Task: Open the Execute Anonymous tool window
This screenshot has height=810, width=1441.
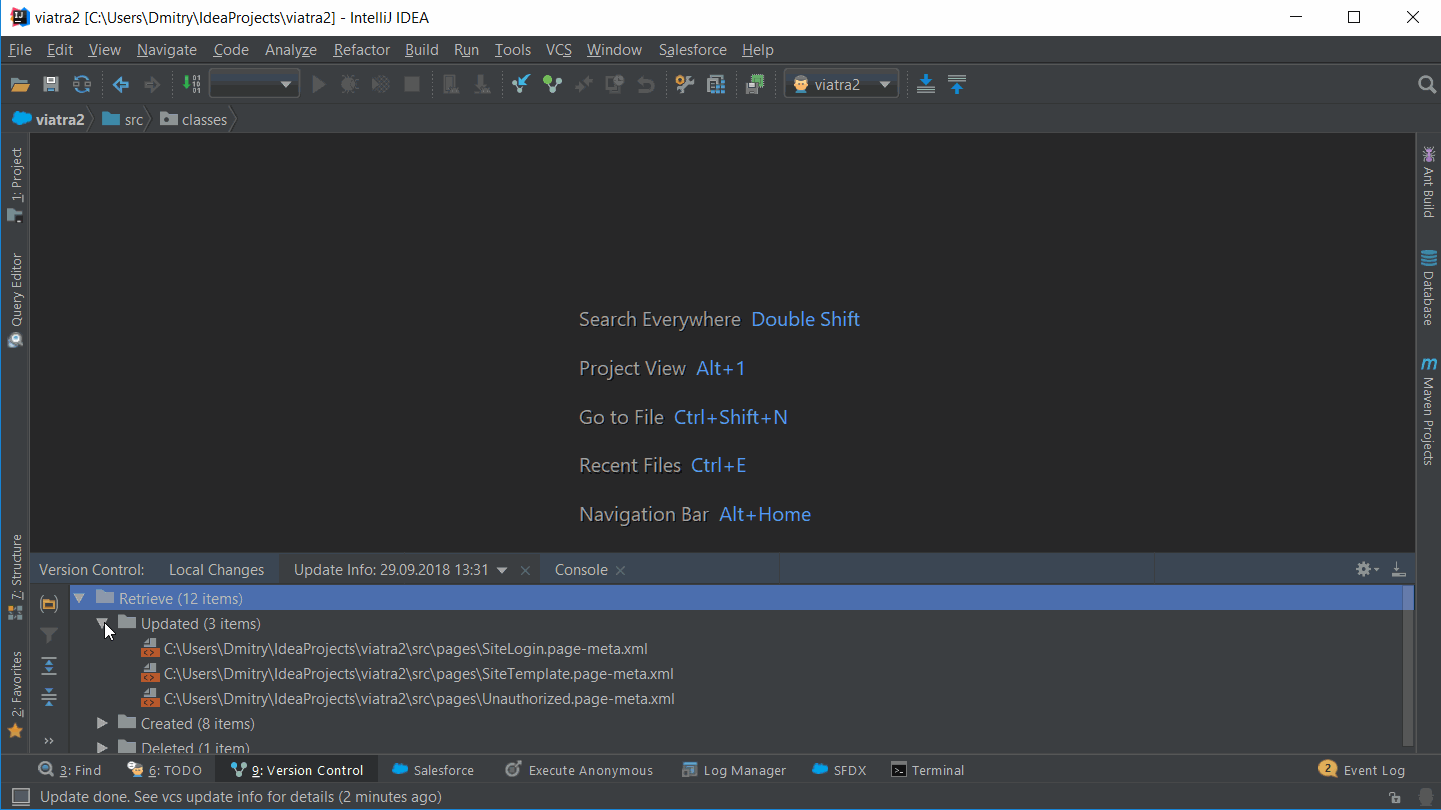Action: pyautogui.click(x=580, y=770)
